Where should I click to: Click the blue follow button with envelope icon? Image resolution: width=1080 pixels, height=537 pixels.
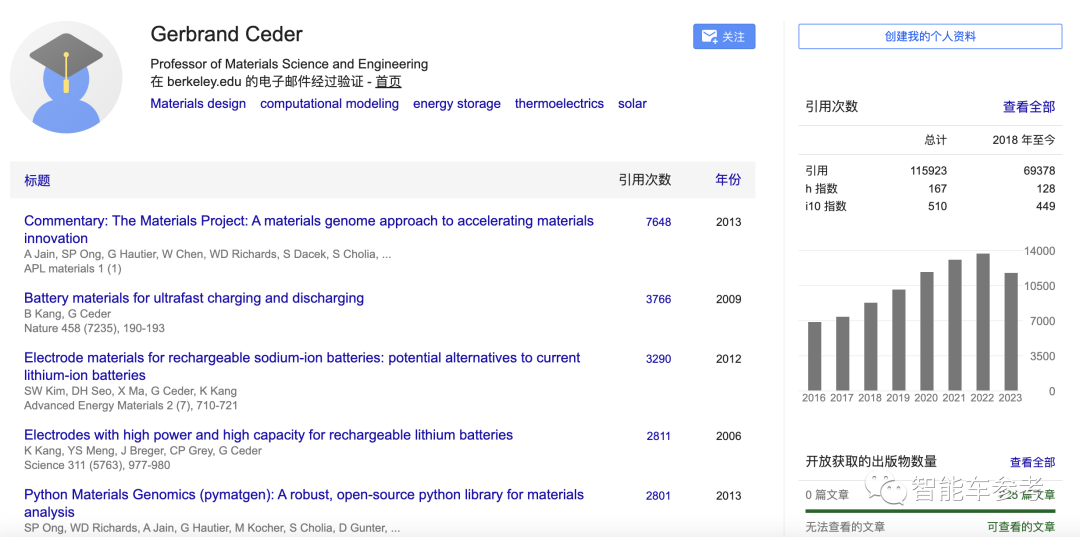(x=723, y=37)
